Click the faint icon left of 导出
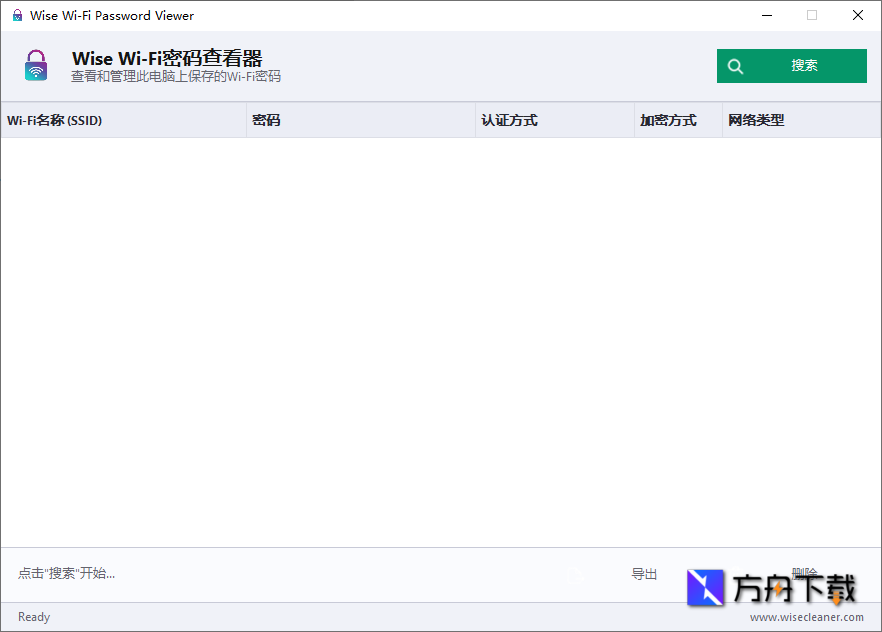 click(575, 574)
